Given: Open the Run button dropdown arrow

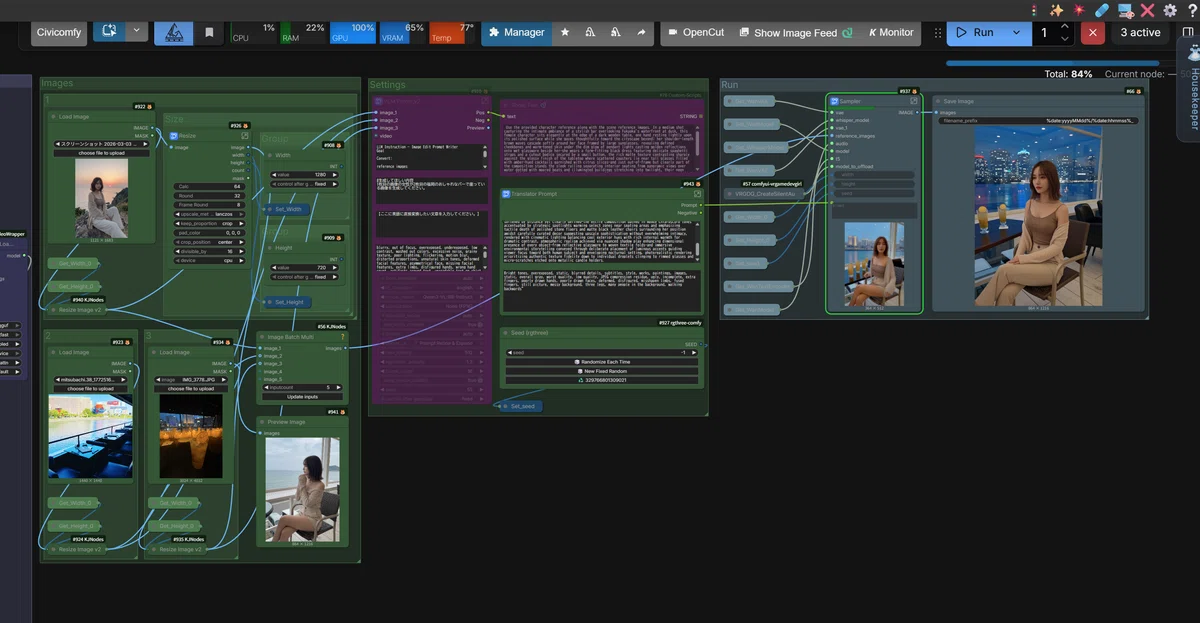Looking at the screenshot, I should point(1016,32).
